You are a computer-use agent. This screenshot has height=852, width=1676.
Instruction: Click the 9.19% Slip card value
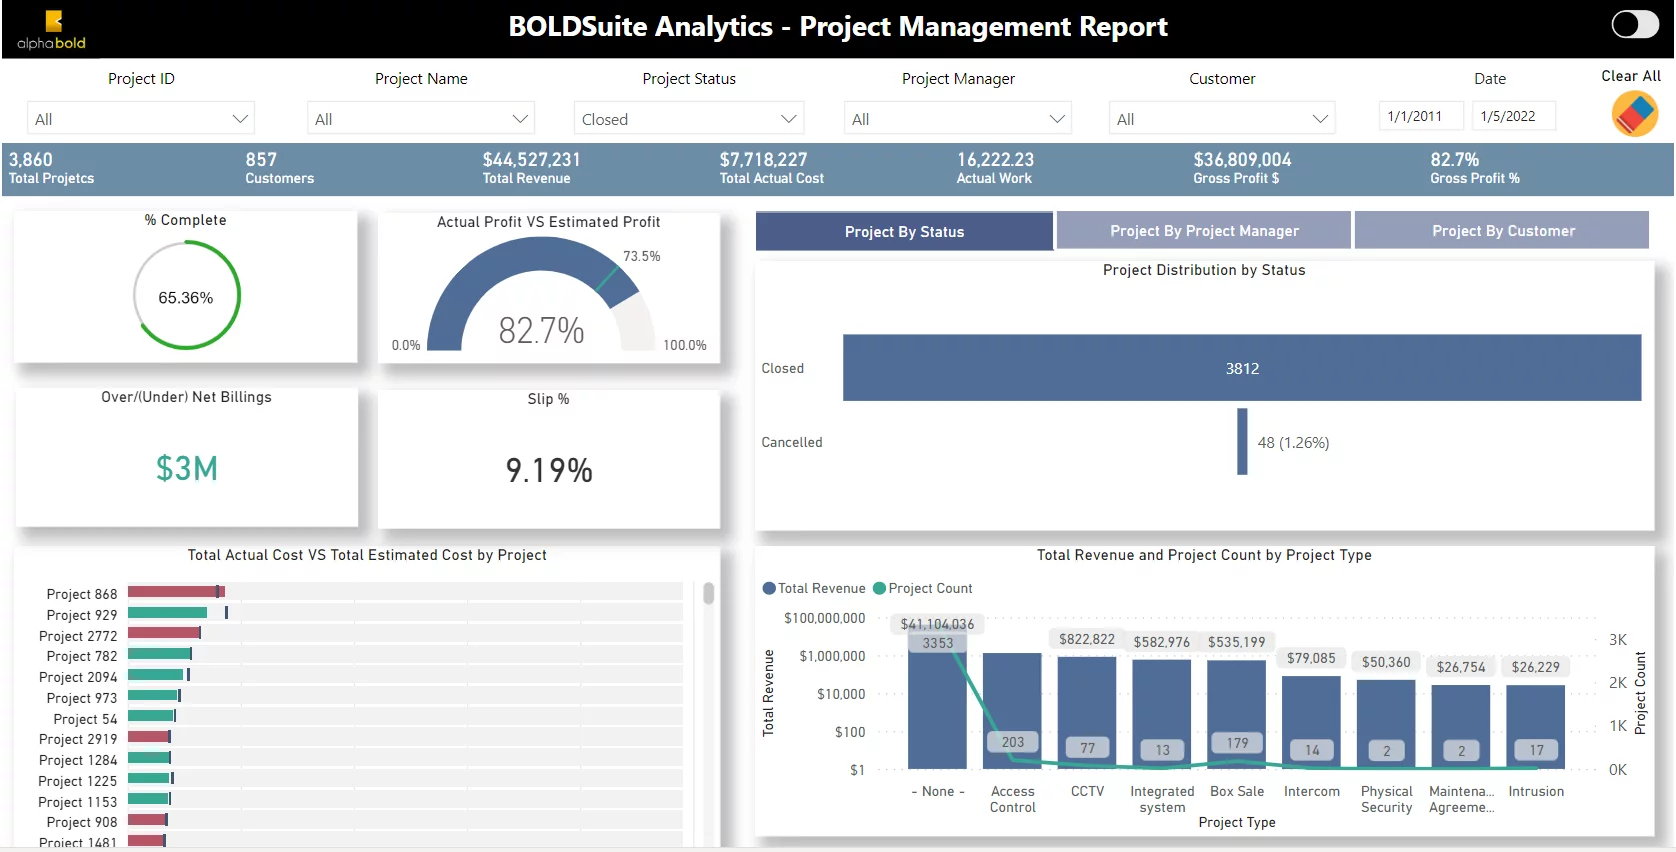click(549, 470)
